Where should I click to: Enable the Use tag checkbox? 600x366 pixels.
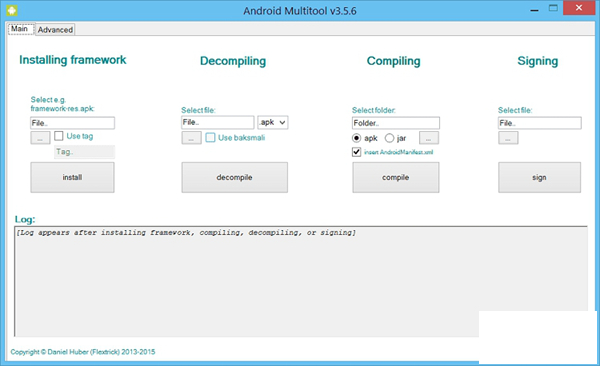coord(59,136)
